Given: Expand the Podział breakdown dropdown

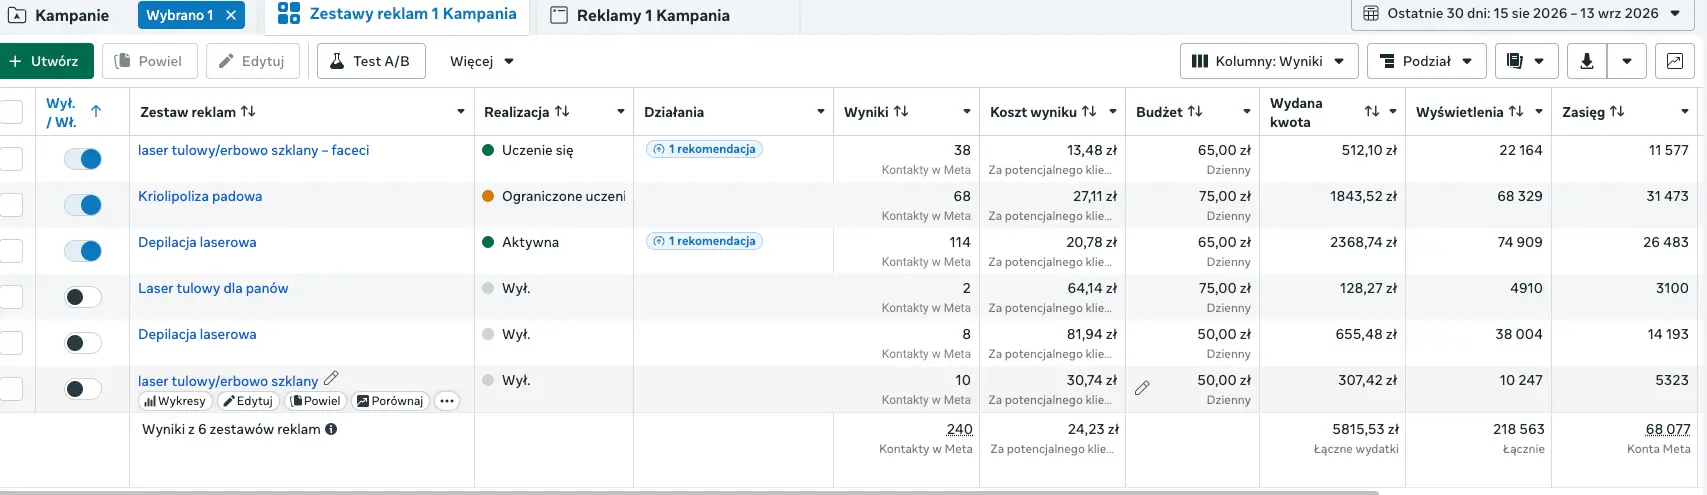Looking at the screenshot, I should pyautogui.click(x=1426, y=61).
